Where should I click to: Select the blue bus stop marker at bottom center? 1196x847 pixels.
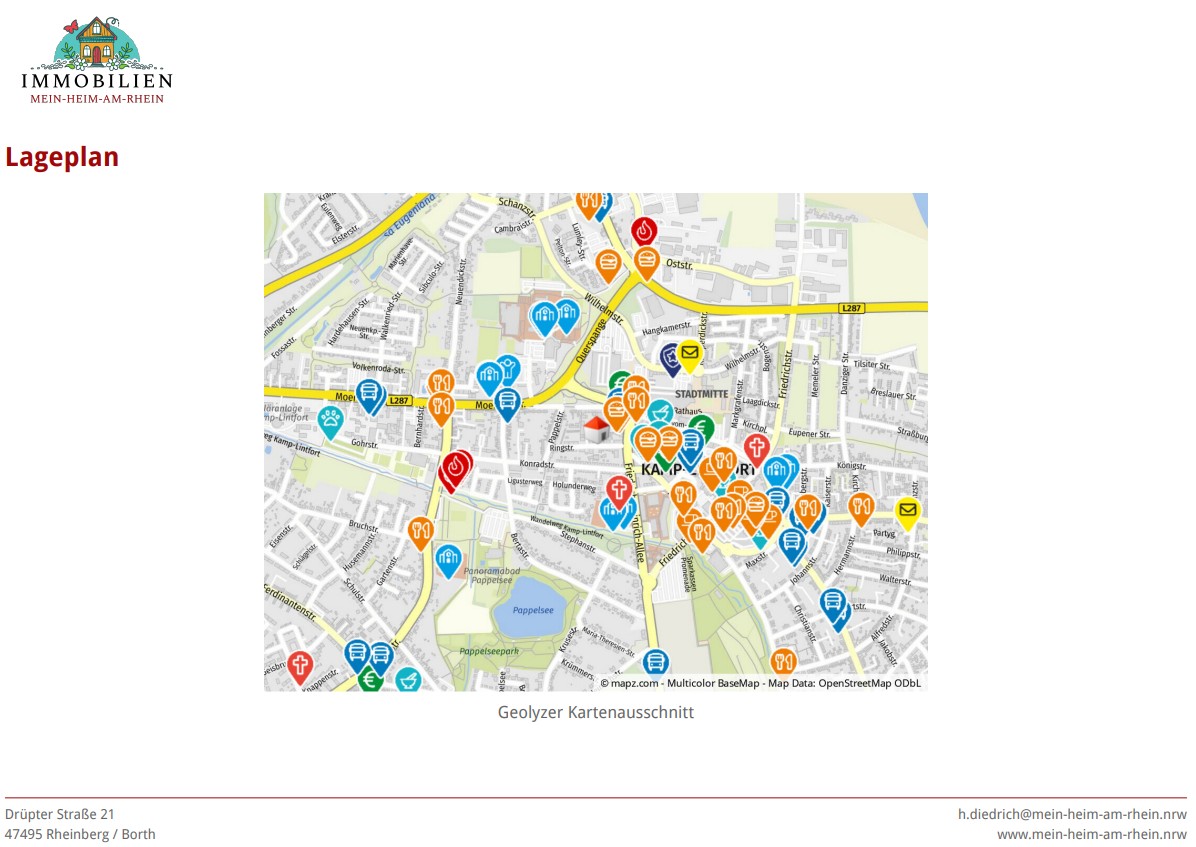[x=655, y=662]
